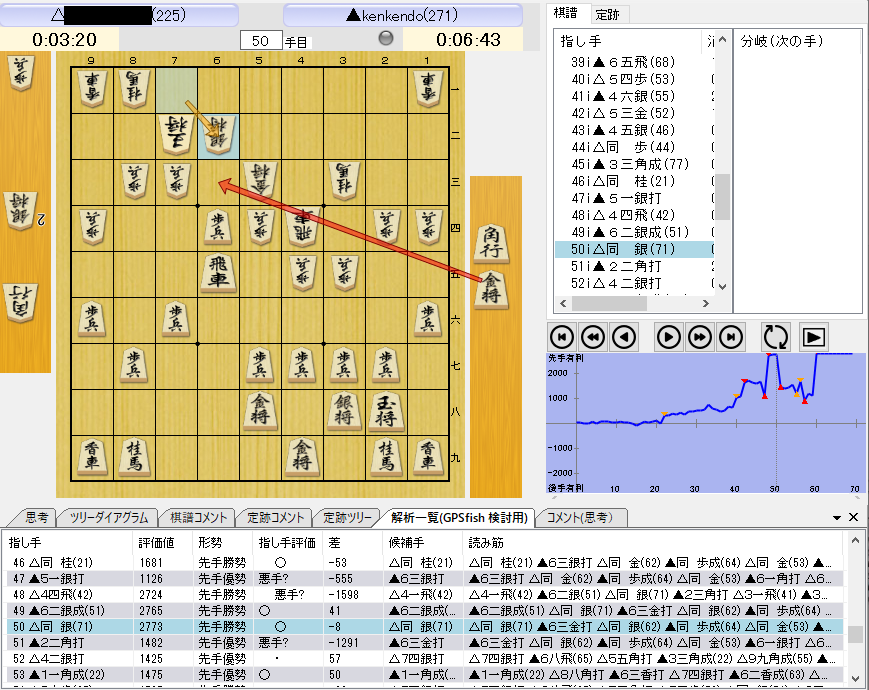The image size is (869, 690).
Task: Click the 指し手評価 column header
Action: [x=288, y=543]
